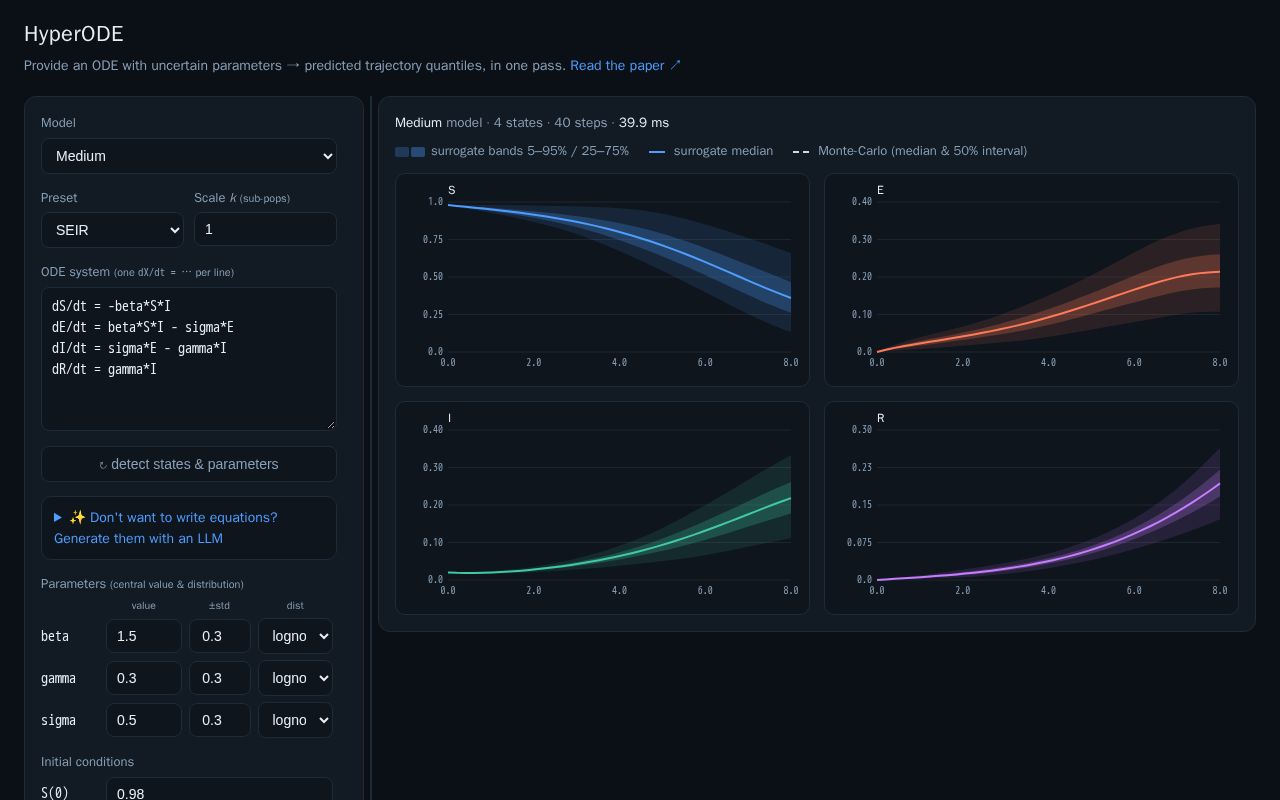This screenshot has height=800, width=1280.
Task: Open the Preset dropdown showing SEIR
Action: coord(112,230)
